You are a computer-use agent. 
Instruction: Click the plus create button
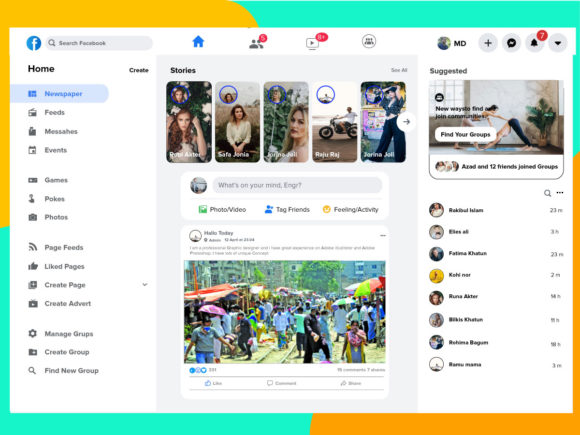click(x=488, y=43)
